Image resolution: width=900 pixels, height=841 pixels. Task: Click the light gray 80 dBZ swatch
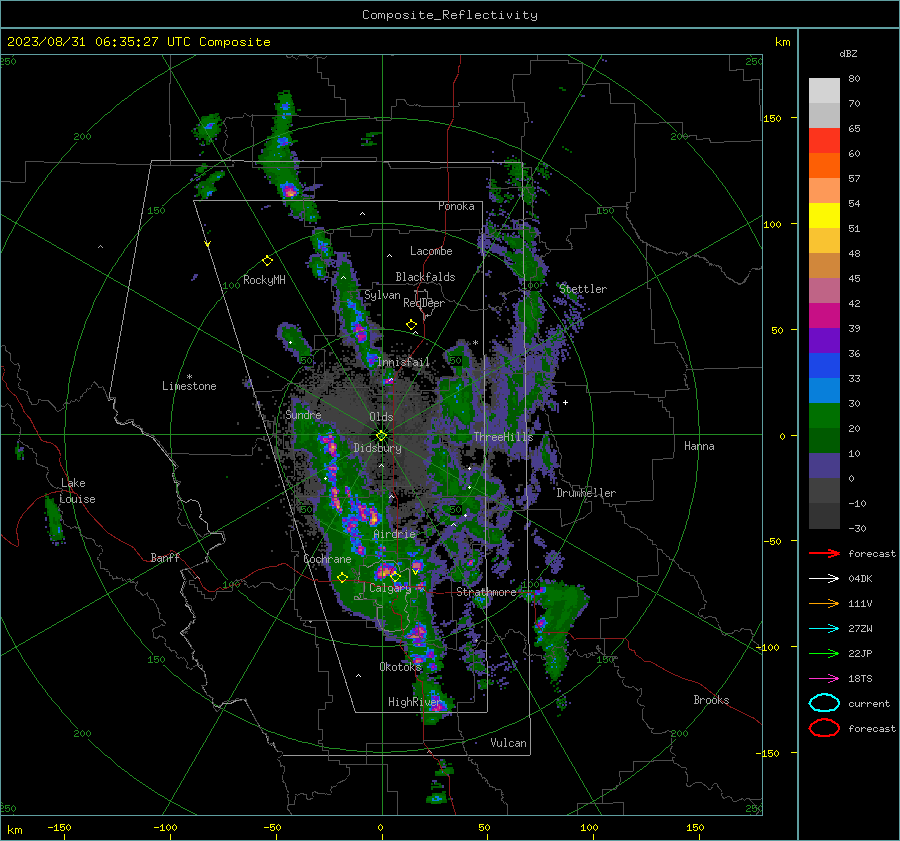click(824, 91)
